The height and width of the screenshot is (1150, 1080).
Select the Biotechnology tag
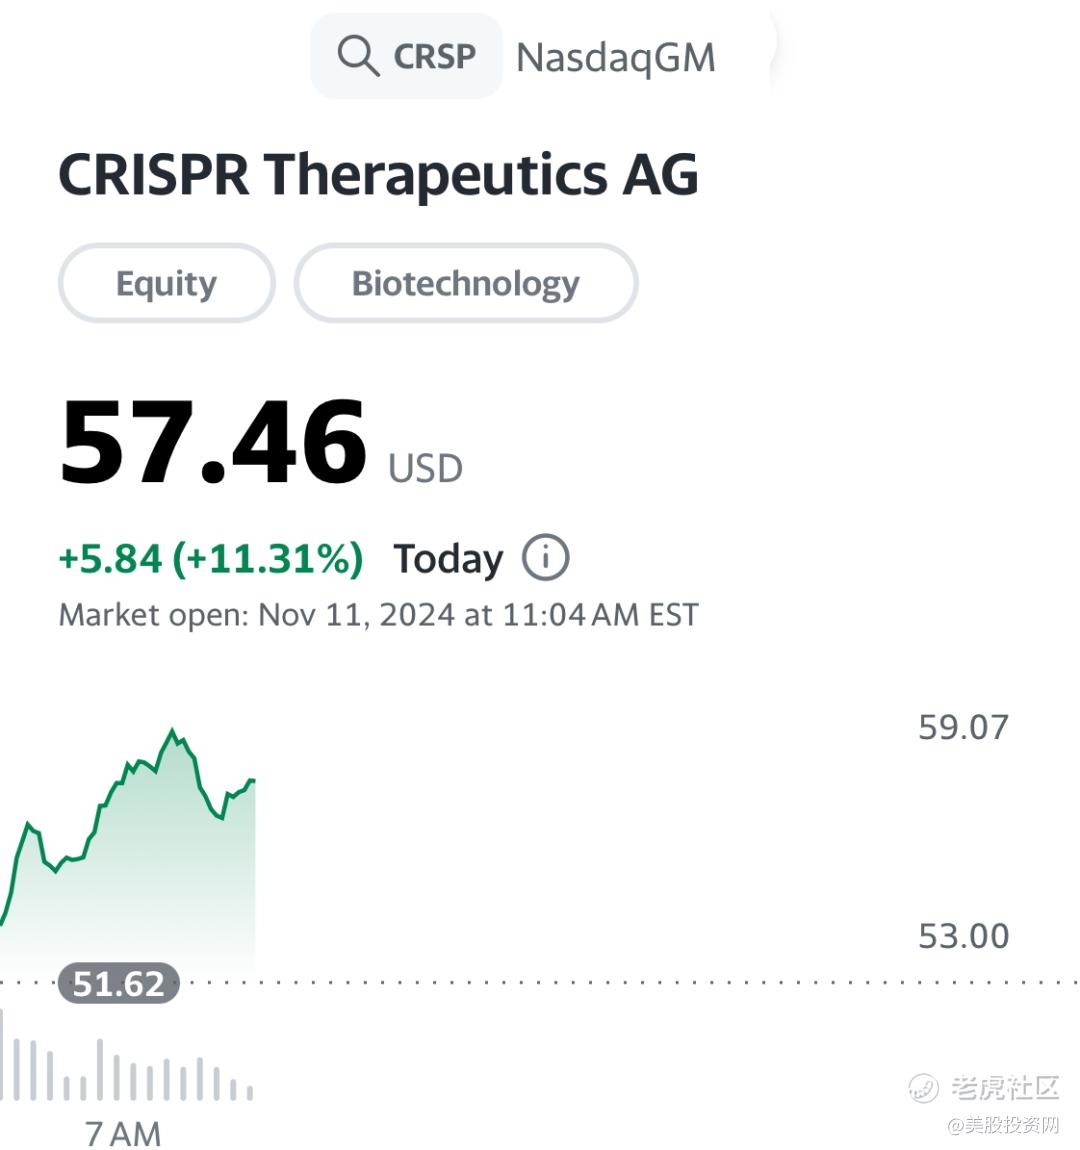[465, 283]
